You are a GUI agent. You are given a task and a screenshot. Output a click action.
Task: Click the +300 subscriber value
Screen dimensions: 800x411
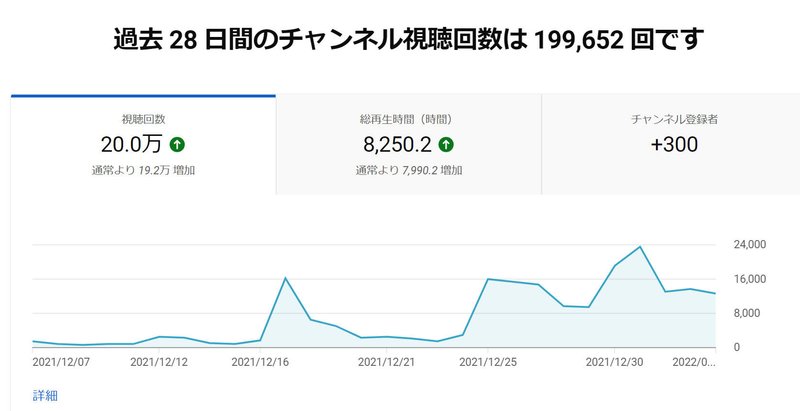[674, 145]
